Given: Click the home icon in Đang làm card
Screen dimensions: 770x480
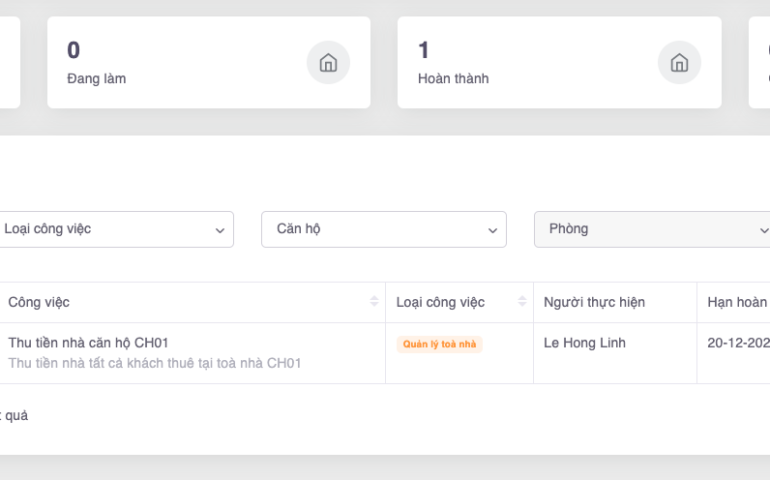Looking at the screenshot, I should click(x=328, y=63).
